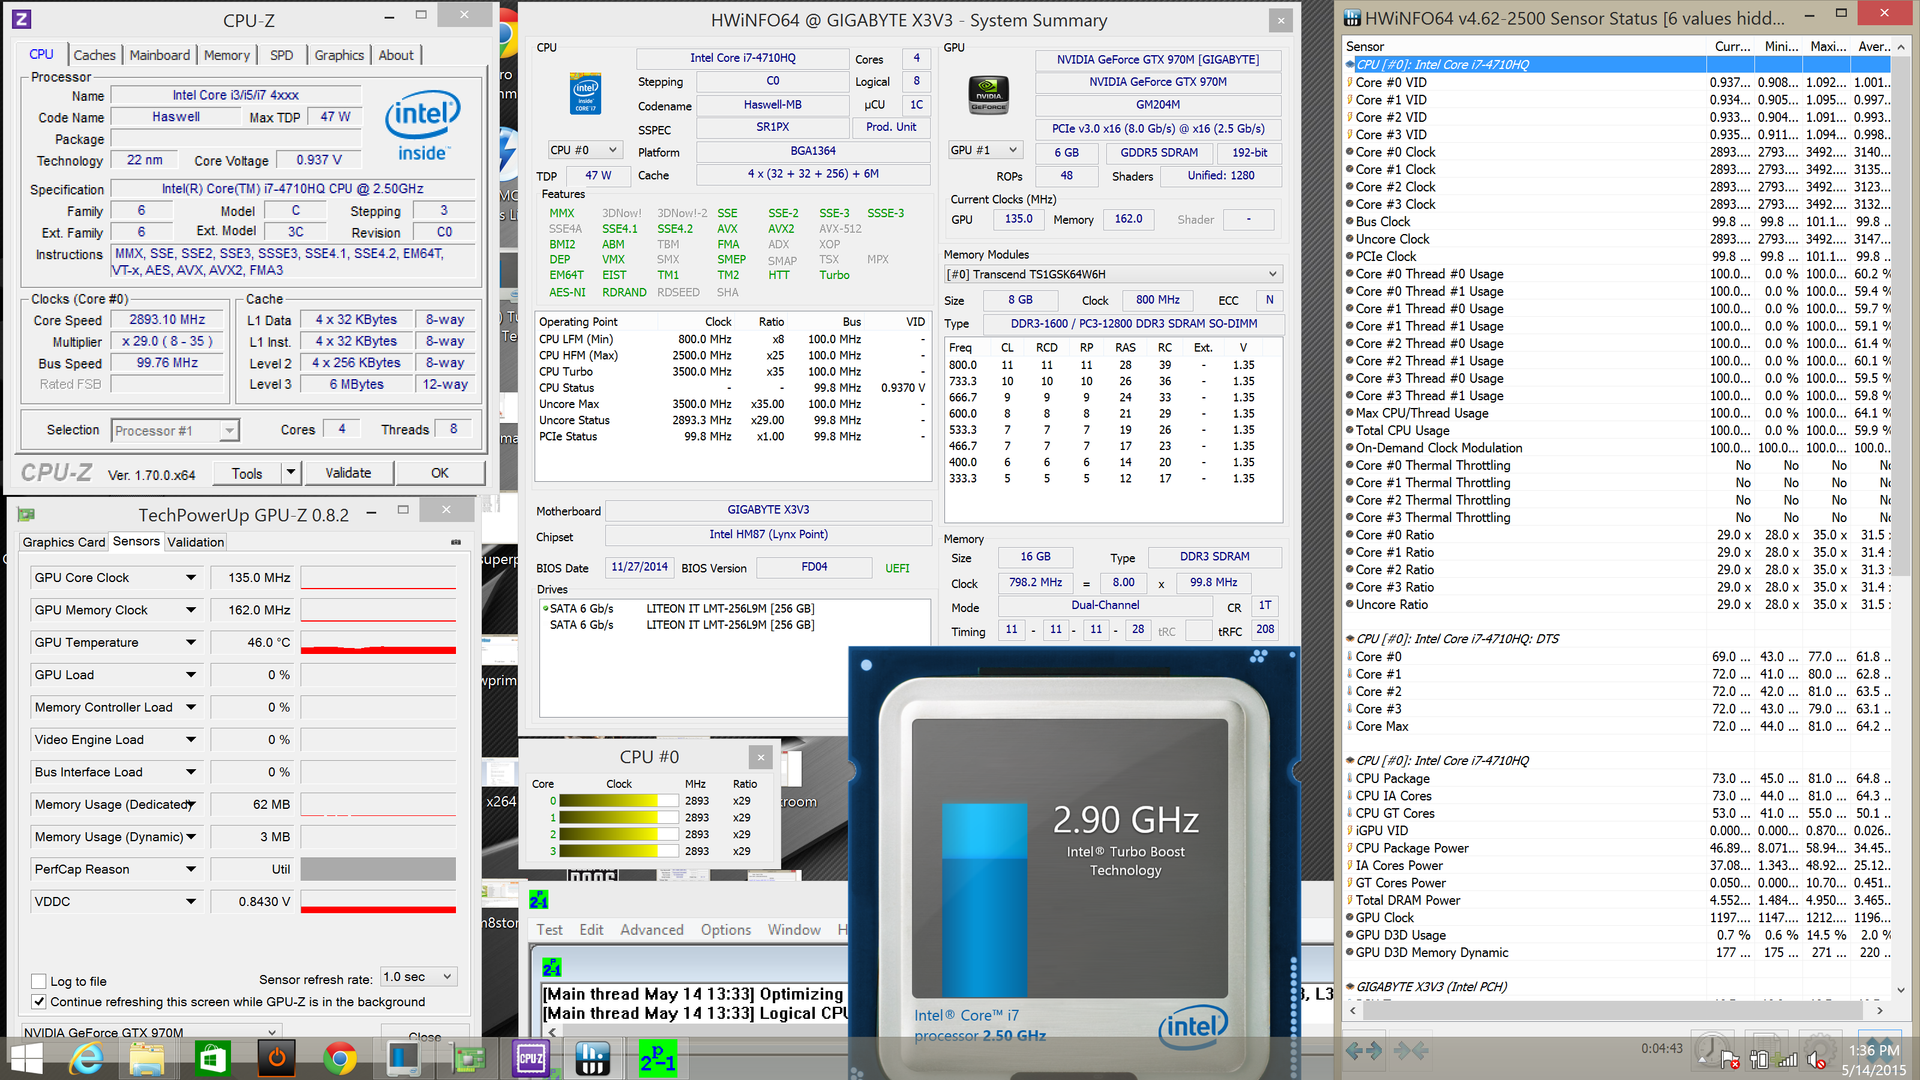
Task: Open Internet Explorer from the taskbar
Action: [x=87, y=1058]
